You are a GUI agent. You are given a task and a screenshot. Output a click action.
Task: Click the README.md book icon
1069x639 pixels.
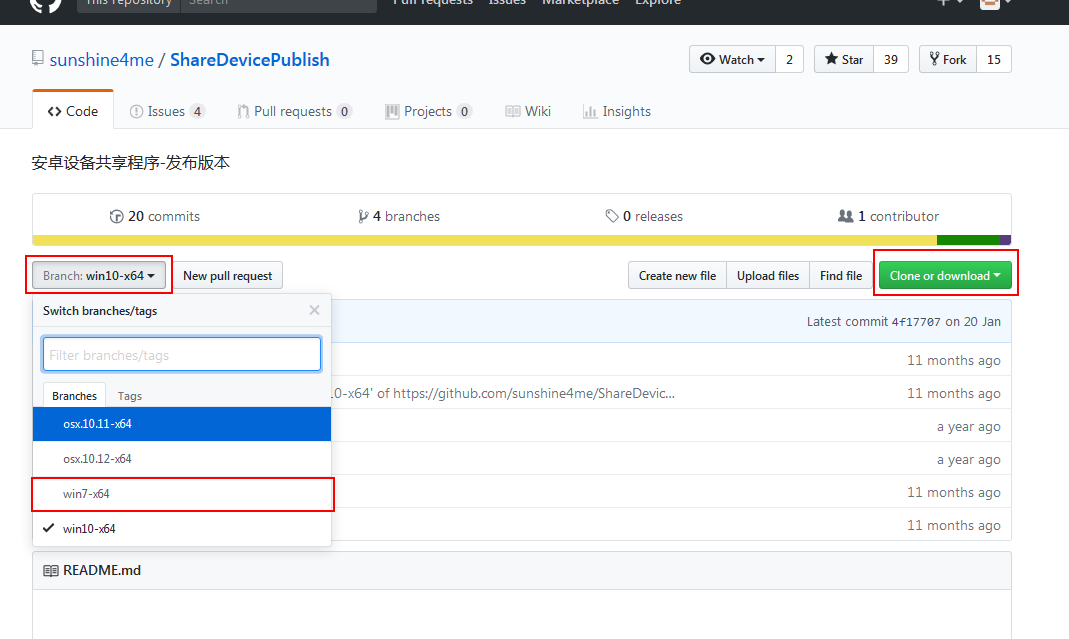tap(50, 571)
